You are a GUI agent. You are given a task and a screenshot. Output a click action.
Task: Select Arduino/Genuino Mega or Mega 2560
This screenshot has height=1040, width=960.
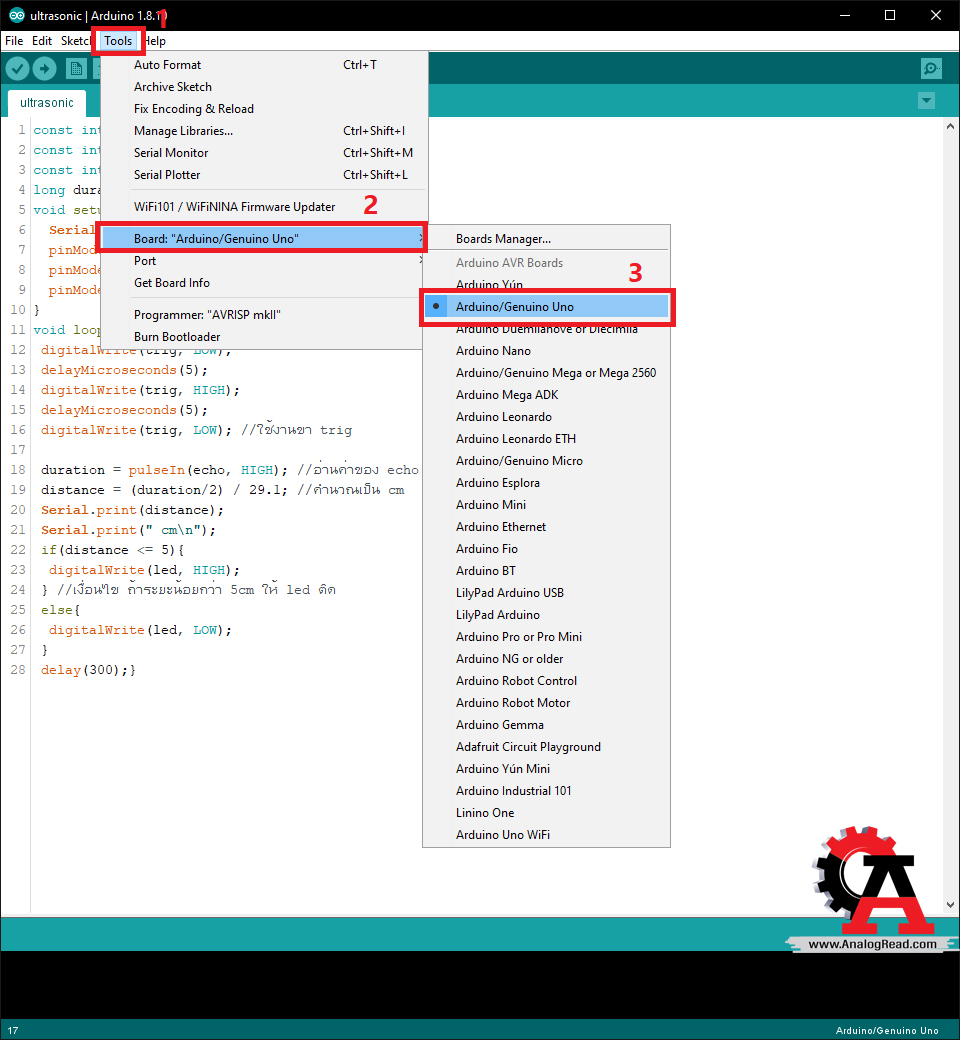[x=546, y=373]
